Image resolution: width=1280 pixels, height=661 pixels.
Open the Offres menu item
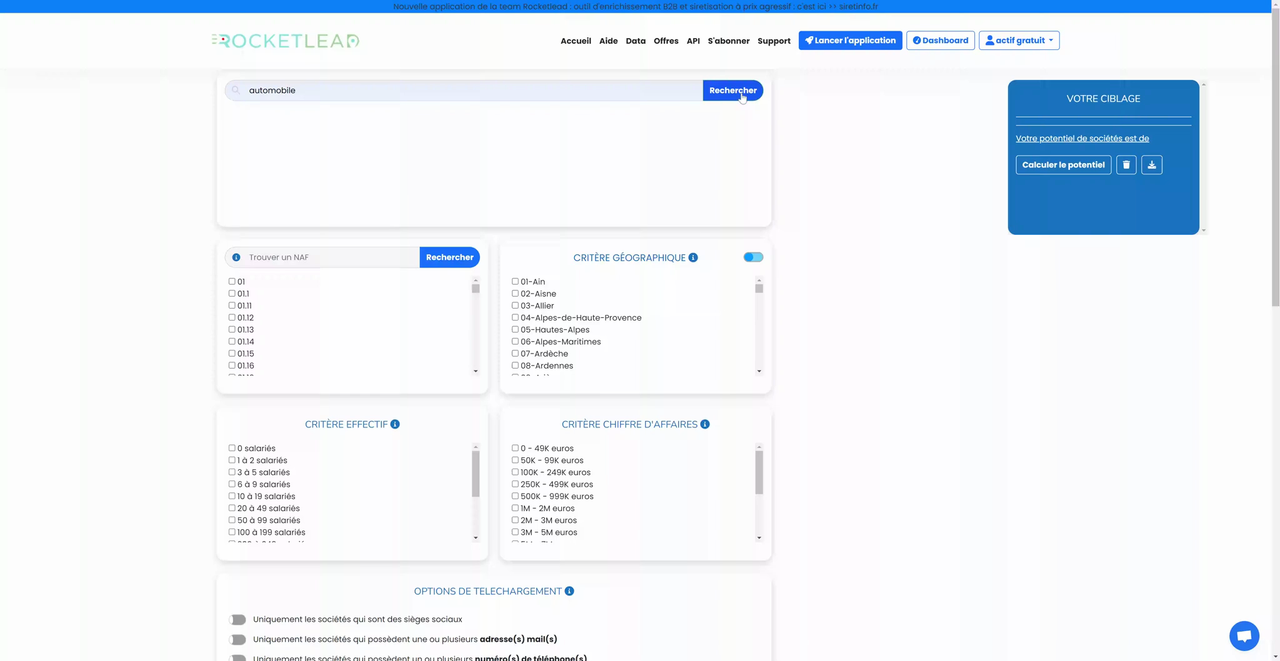click(x=666, y=41)
